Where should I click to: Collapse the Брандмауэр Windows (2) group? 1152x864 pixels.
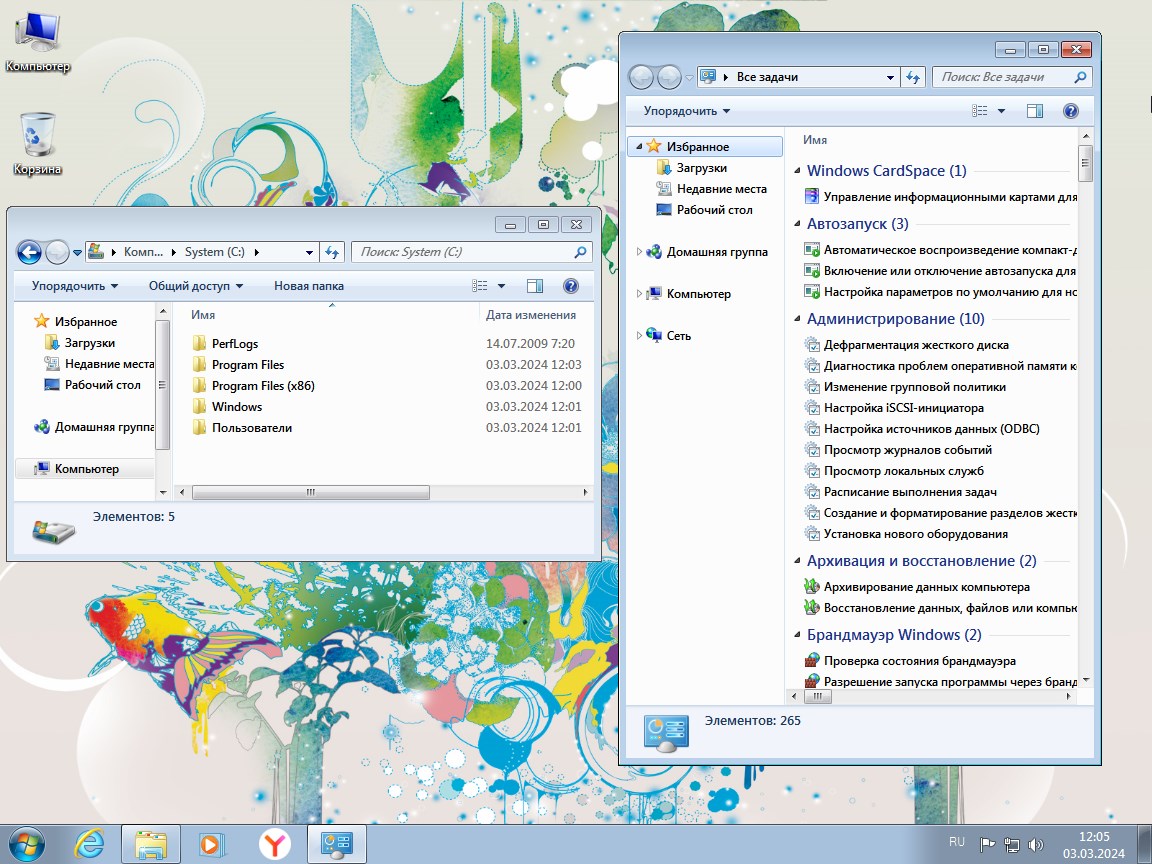pos(797,635)
